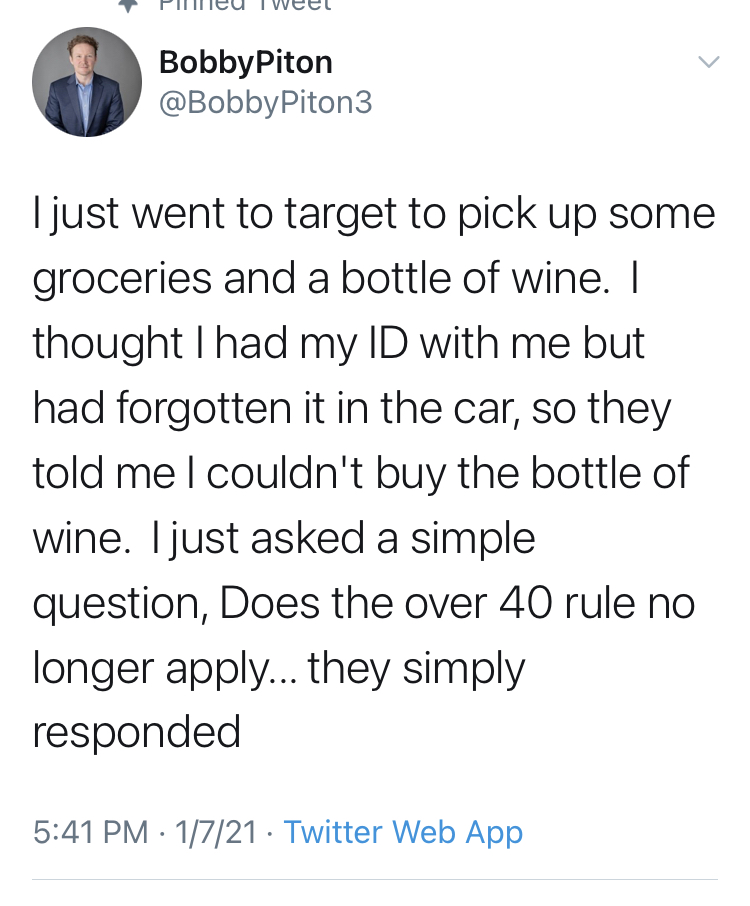This screenshot has width=750, height=906.
Task: Open the BobbyPiton display name profile link
Action: tap(245, 62)
